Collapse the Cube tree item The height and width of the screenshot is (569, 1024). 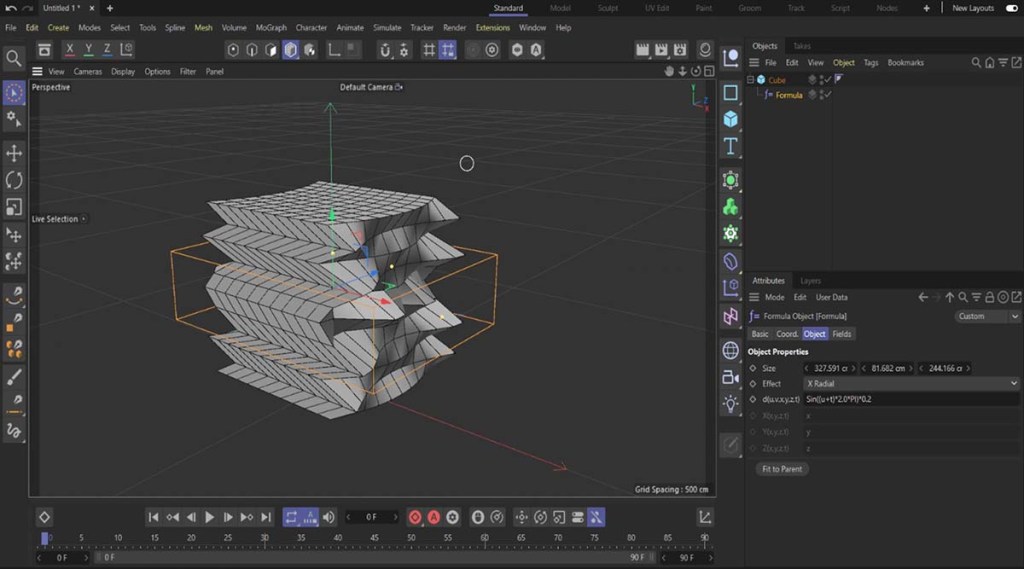pos(751,80)
